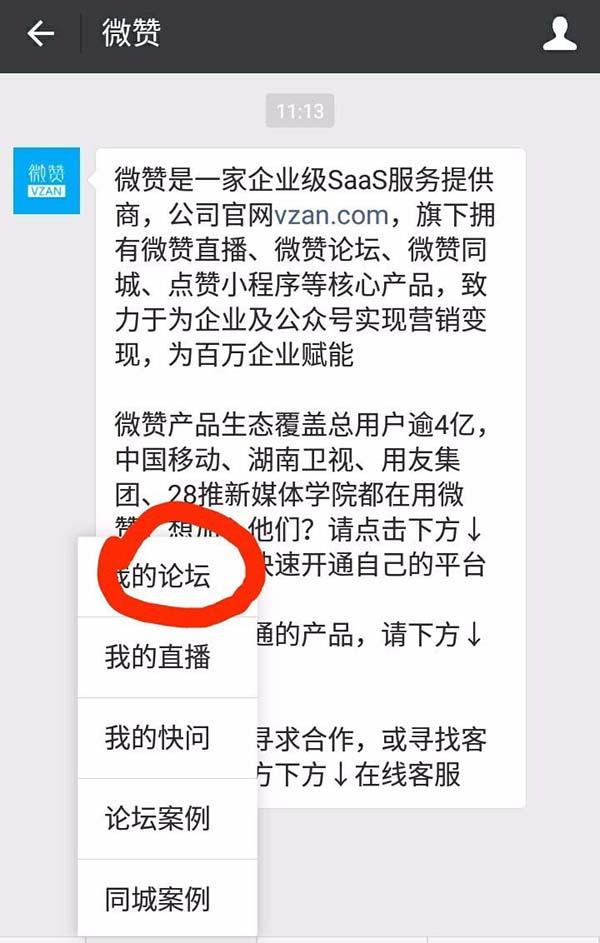The height and width of the screenshot is (943, 600).
Task: Go back using the header arrow
Action: pos(41,34)
